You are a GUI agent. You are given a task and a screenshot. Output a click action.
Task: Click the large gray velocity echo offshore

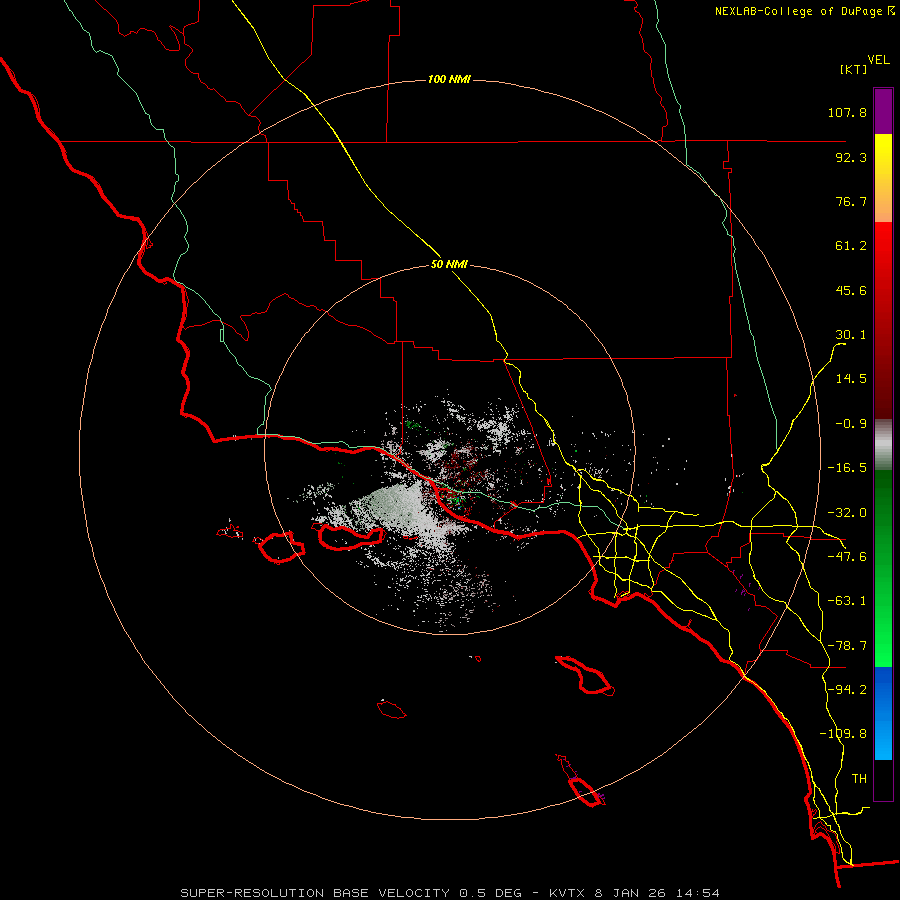click(x=396, y=505)
